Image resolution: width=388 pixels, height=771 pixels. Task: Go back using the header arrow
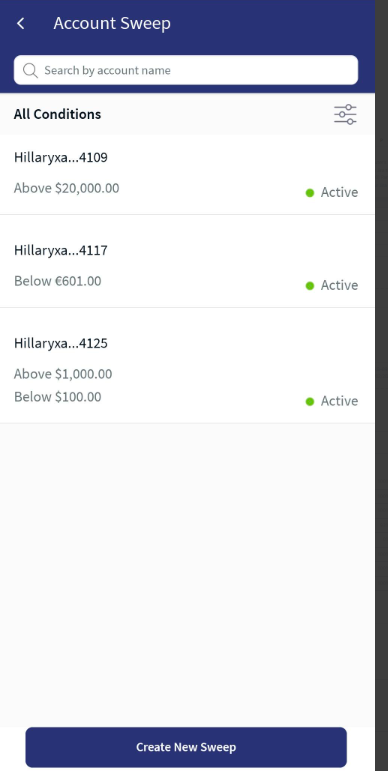click(x=21, y=23)
